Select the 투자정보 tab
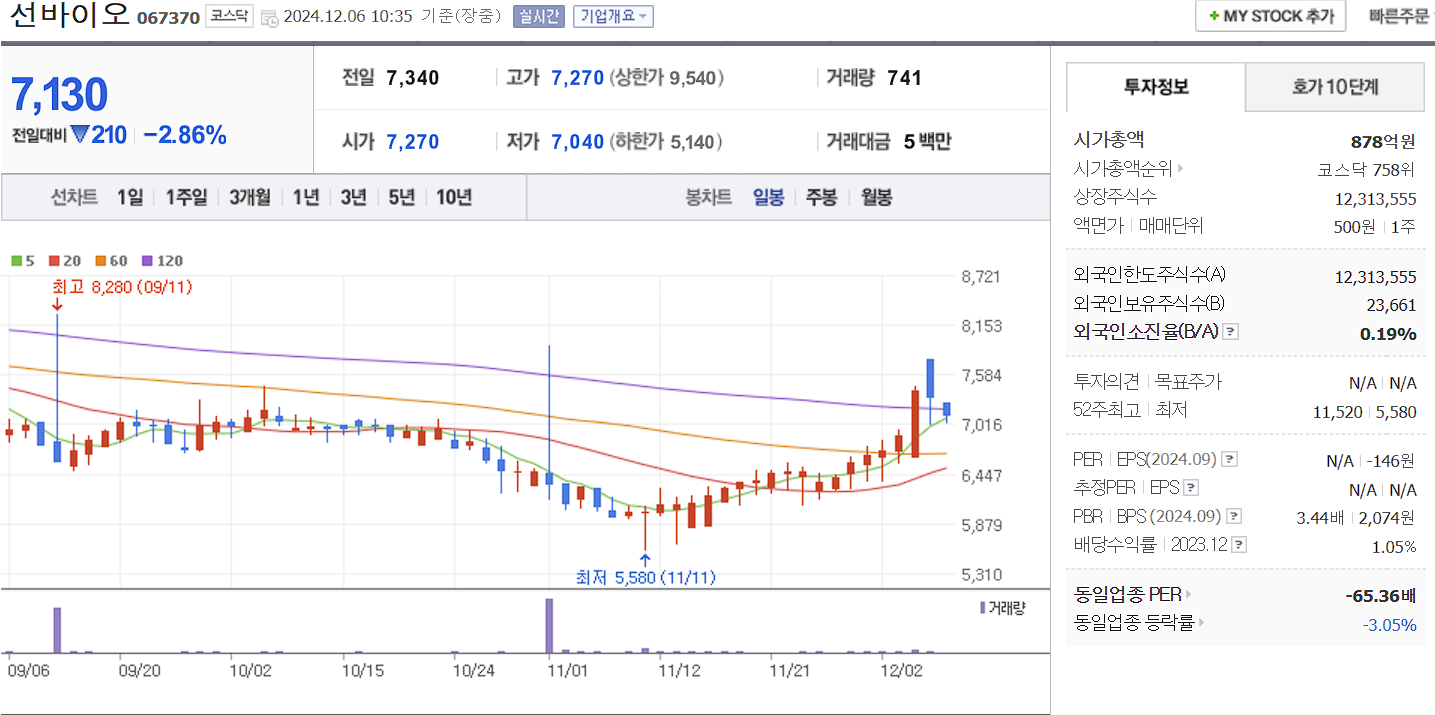The height and width of the screenshot is (715, 1435). click(1156, 86)
